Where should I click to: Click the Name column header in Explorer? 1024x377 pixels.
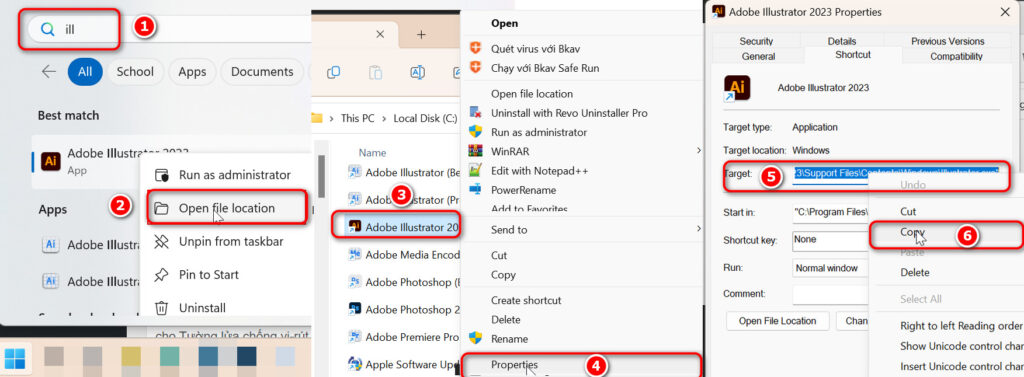372,152
